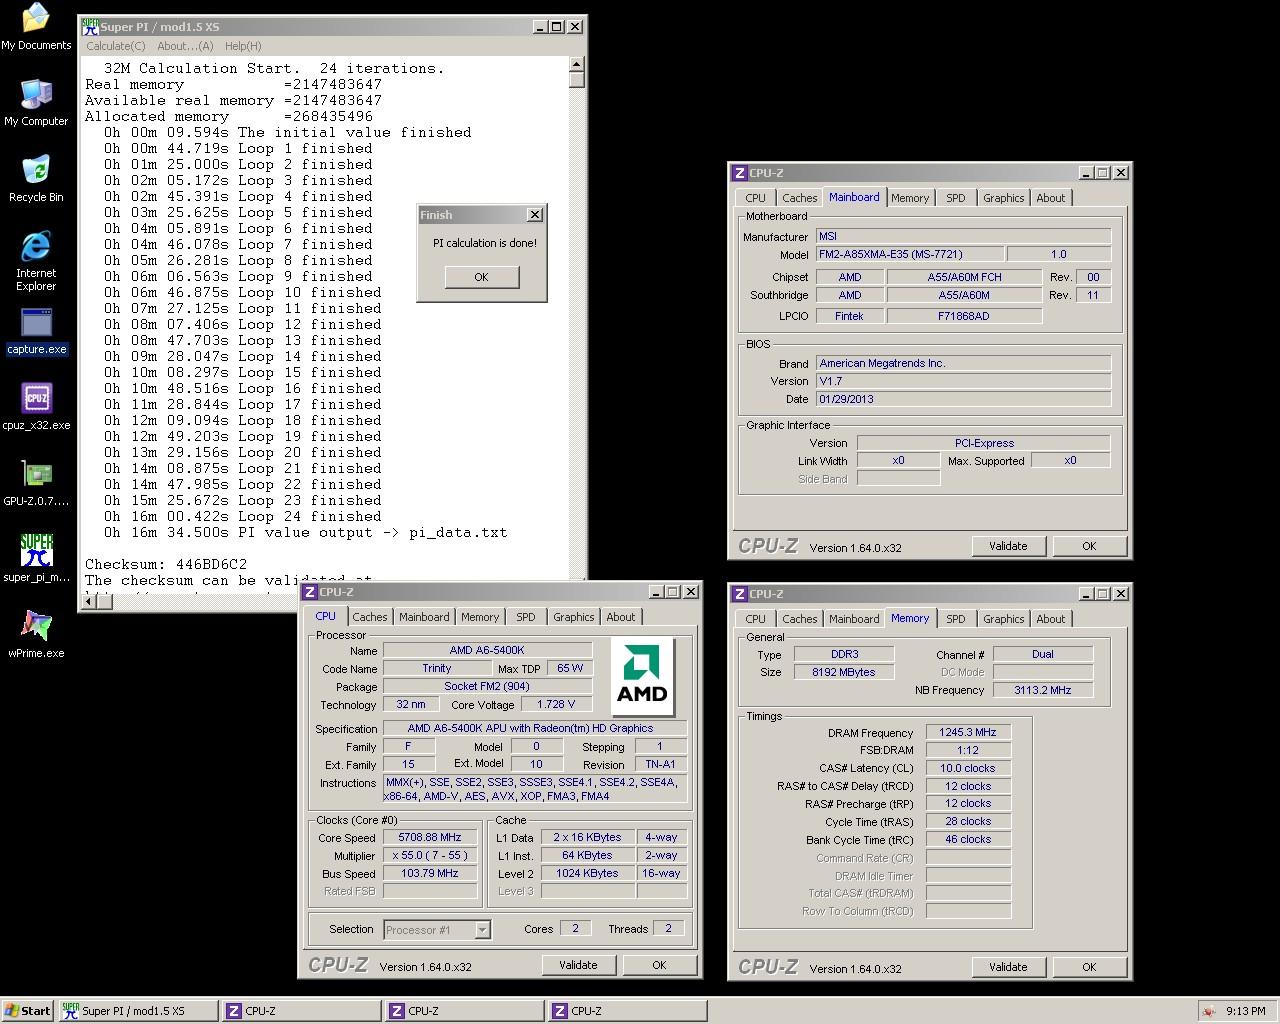Select the GPU-Z desktop icon
The image size is (1280, 1024).
[36, 483]
